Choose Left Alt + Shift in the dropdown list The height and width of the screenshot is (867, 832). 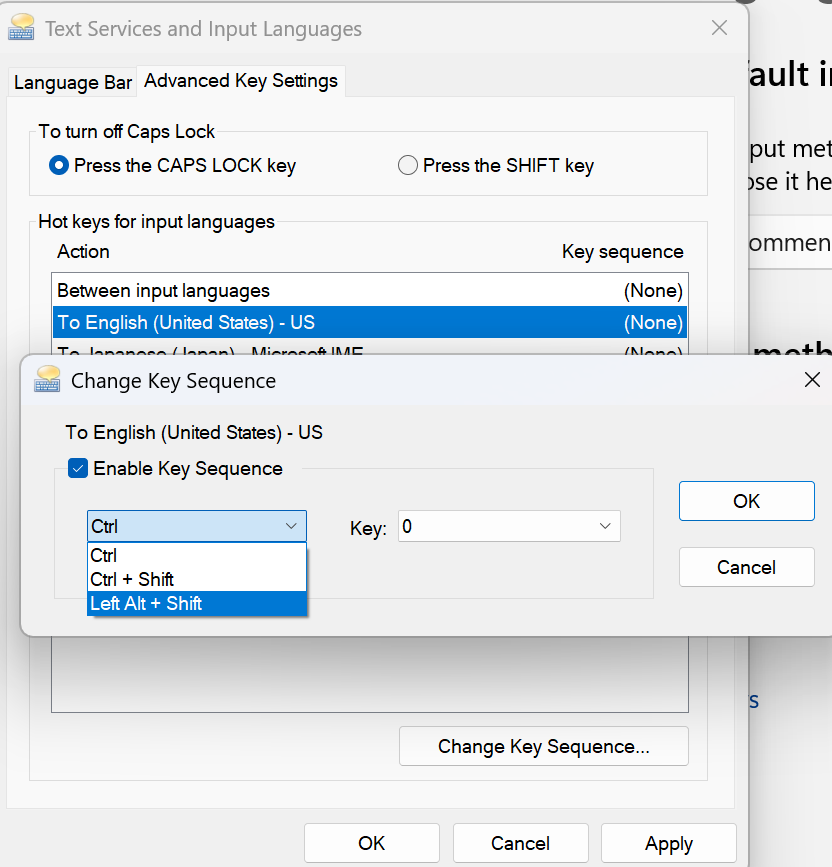click(x=197, y=603)
